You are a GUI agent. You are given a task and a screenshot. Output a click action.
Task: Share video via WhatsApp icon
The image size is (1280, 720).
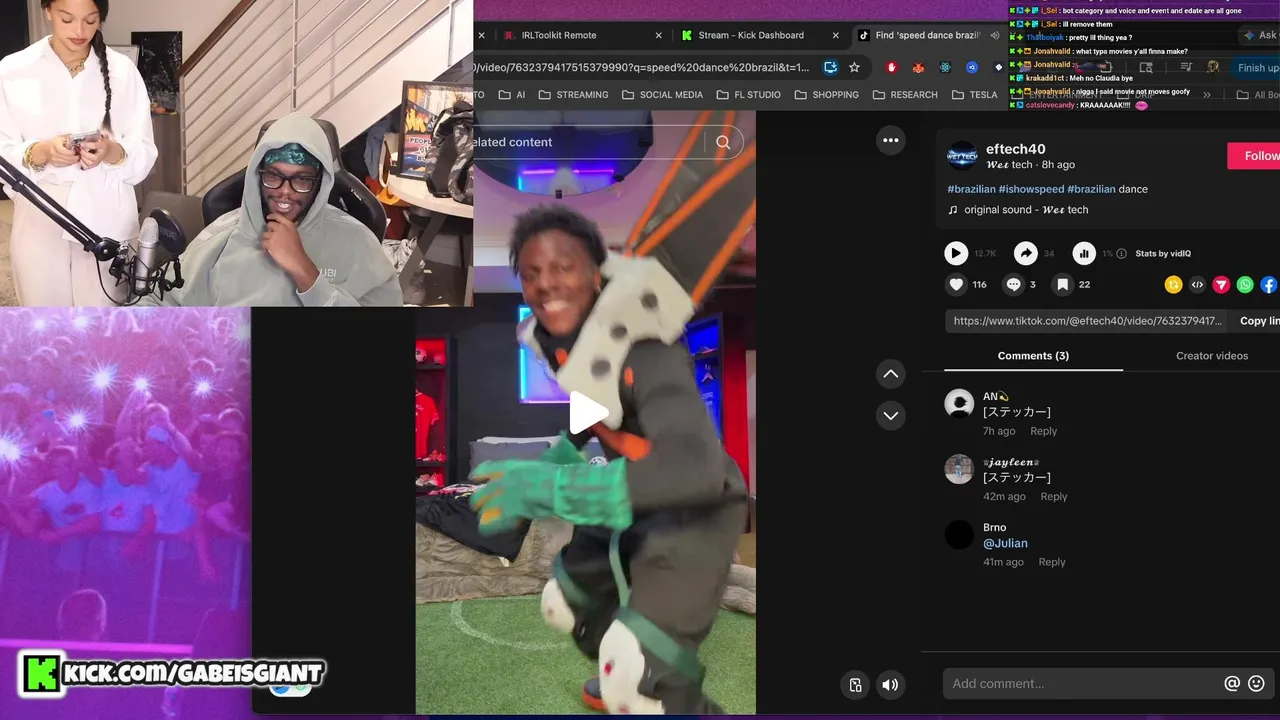(x=1245, y=285)
